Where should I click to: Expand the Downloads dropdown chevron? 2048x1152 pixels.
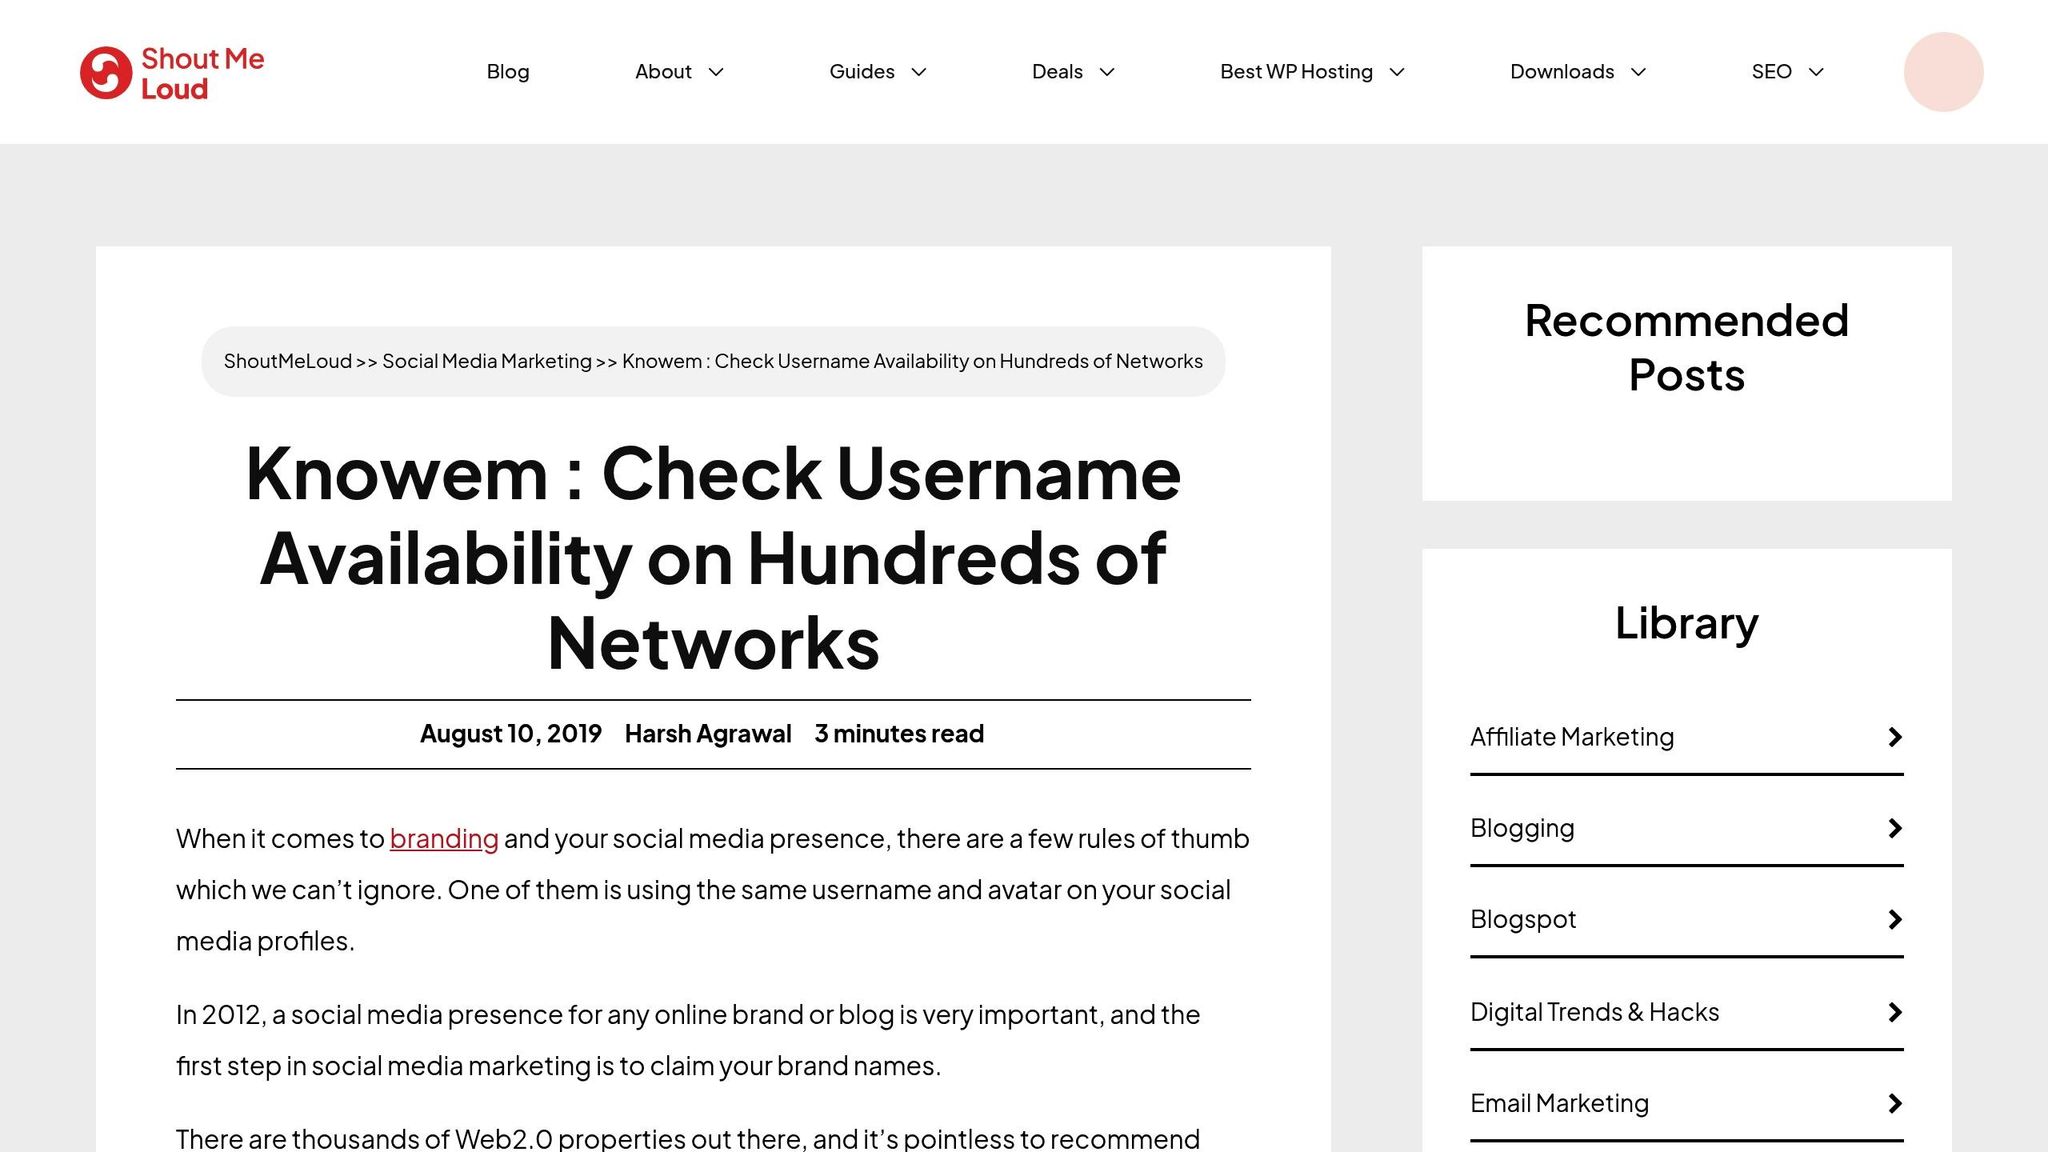1638,72
